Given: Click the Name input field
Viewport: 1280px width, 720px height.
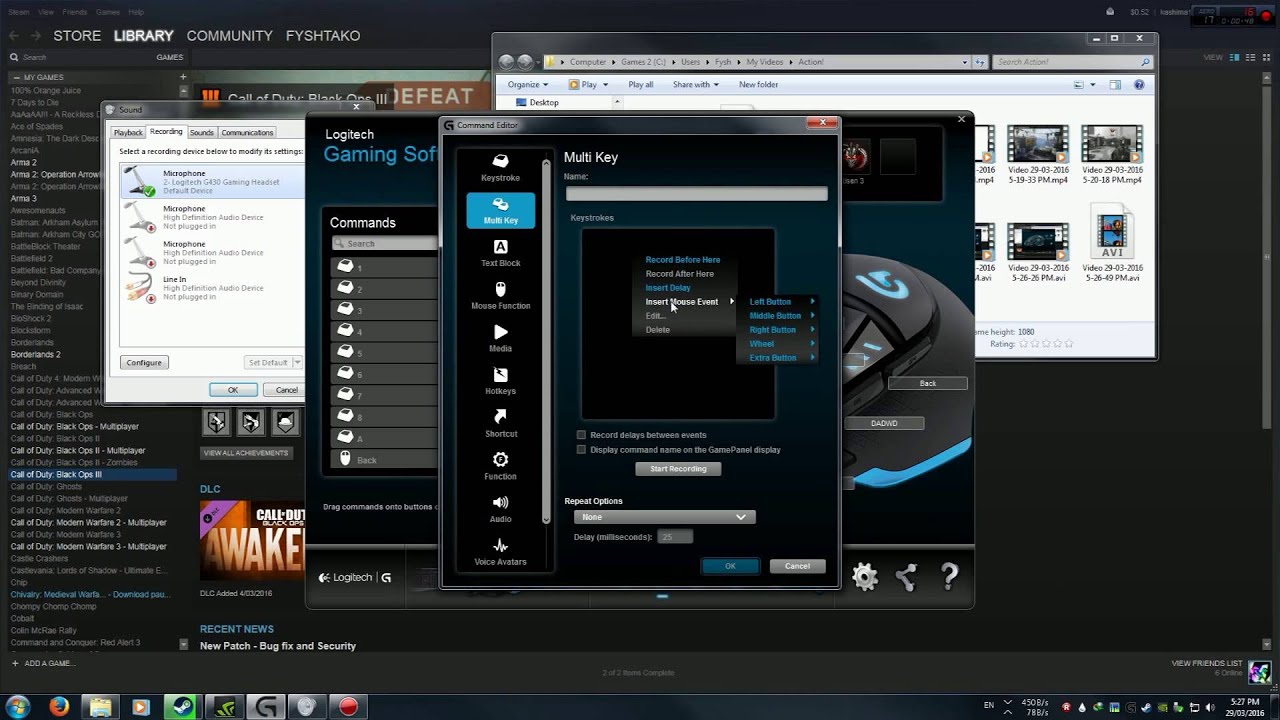Looking at the screenshot, I should point(697,194).
